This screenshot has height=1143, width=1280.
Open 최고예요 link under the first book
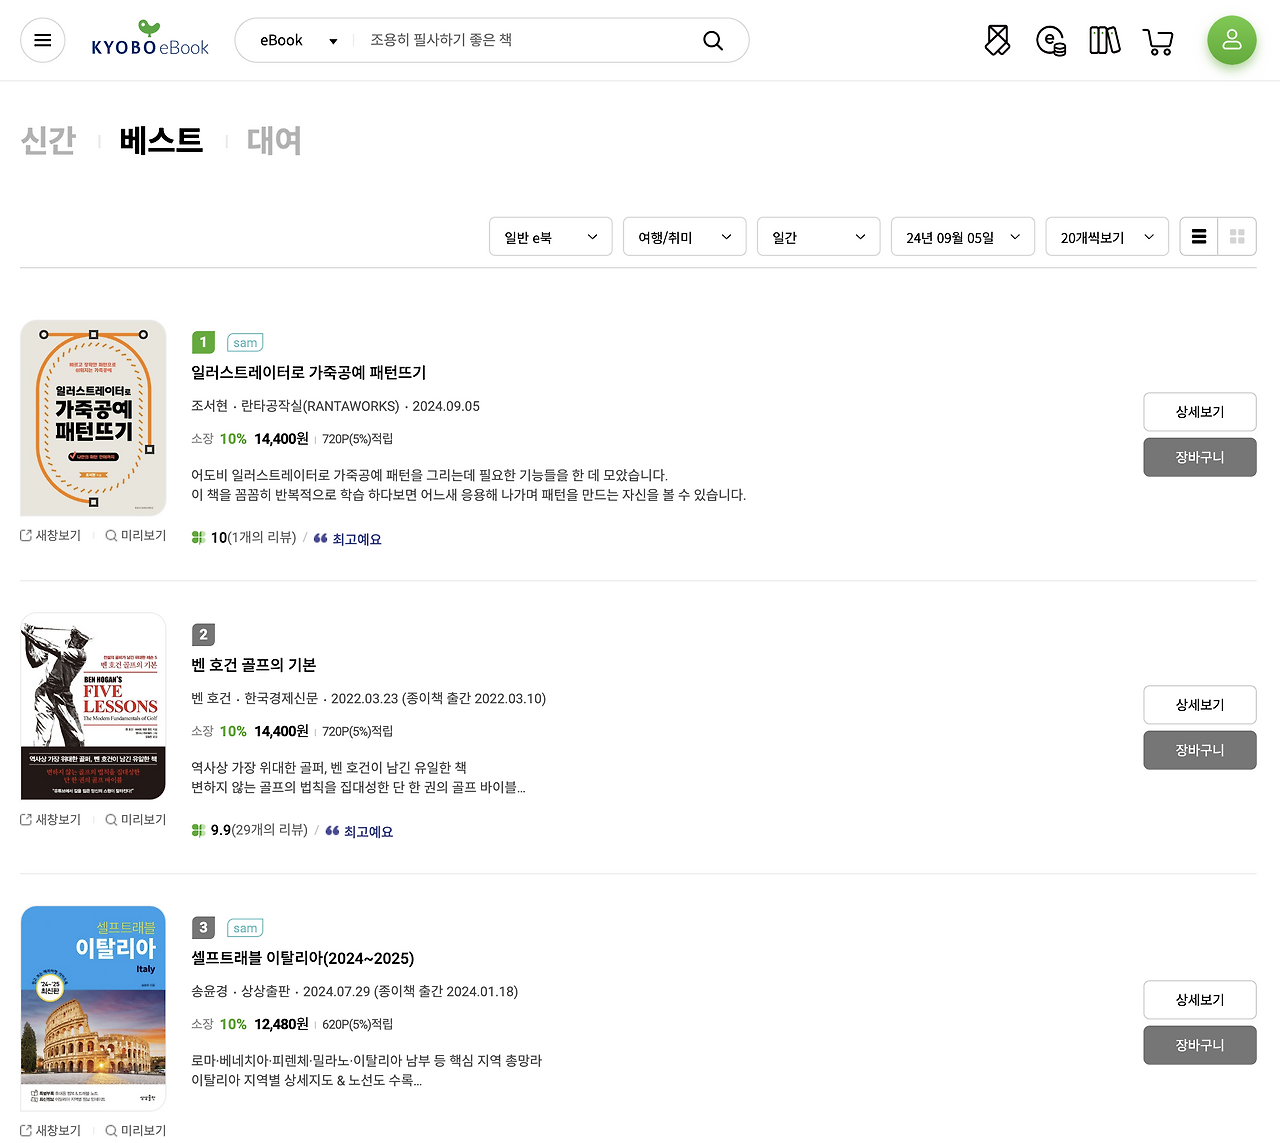tap(357, 538)
